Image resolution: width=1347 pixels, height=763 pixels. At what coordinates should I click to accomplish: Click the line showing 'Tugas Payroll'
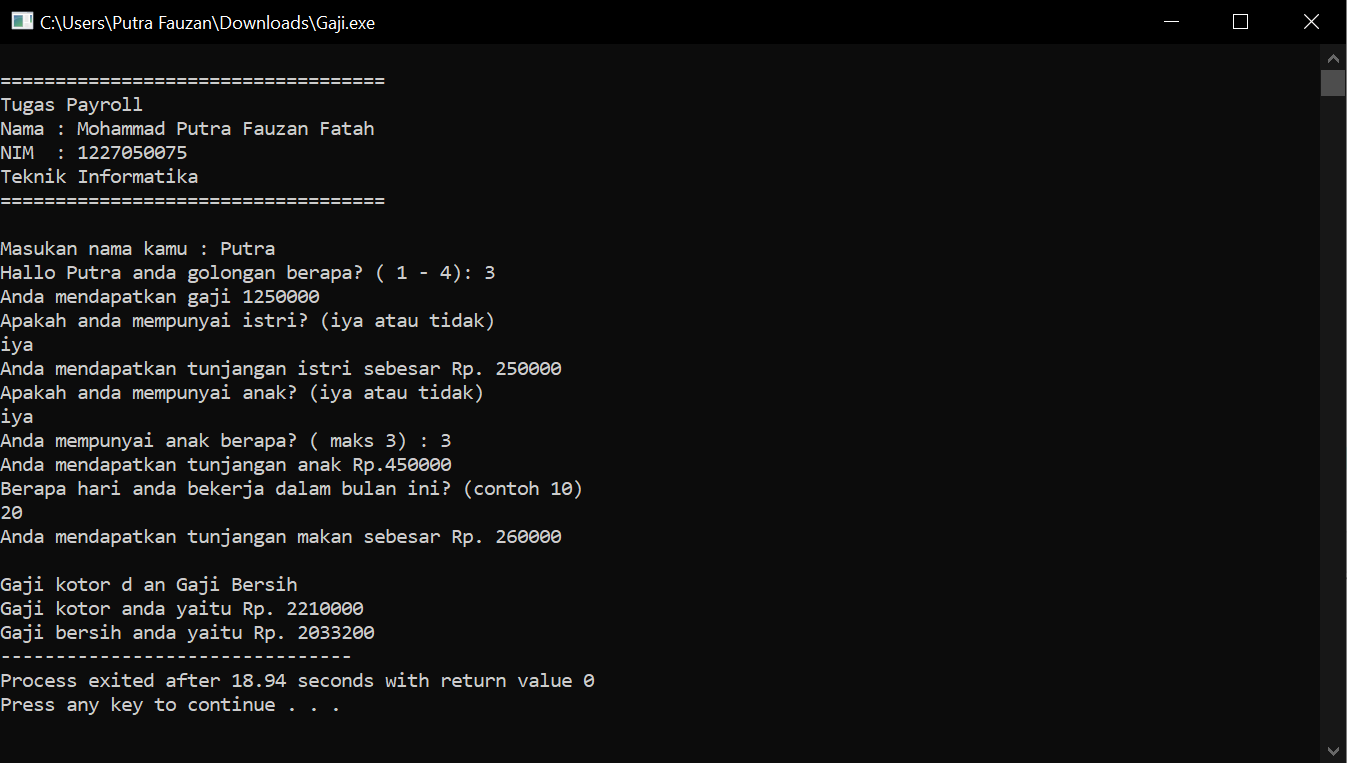tap(72, 104)
